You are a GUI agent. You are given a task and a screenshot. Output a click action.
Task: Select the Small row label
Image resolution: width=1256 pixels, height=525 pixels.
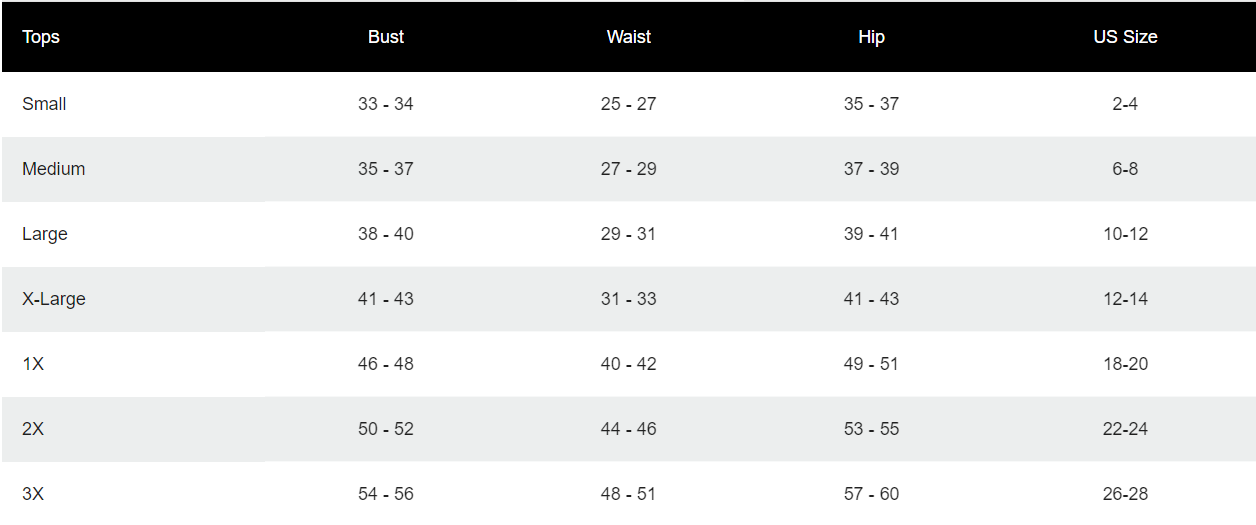click(44, 104)
